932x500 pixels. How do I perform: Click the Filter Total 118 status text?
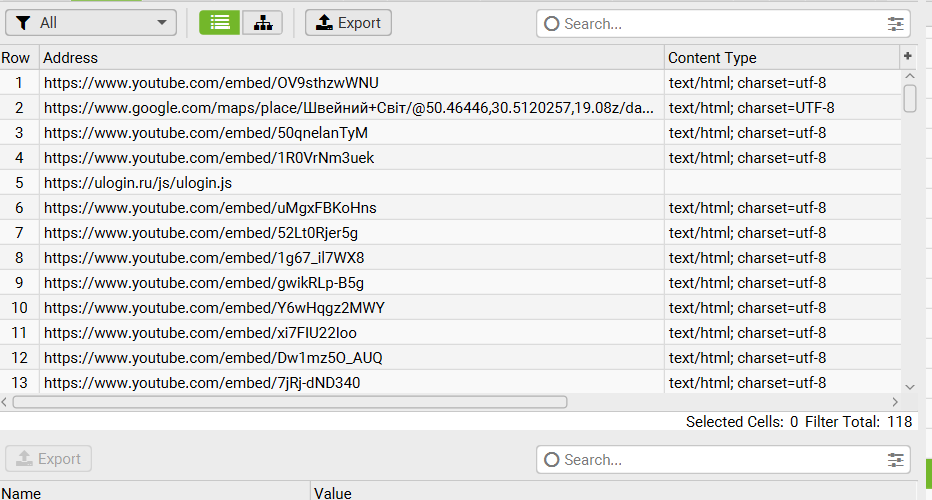[858, 422]
